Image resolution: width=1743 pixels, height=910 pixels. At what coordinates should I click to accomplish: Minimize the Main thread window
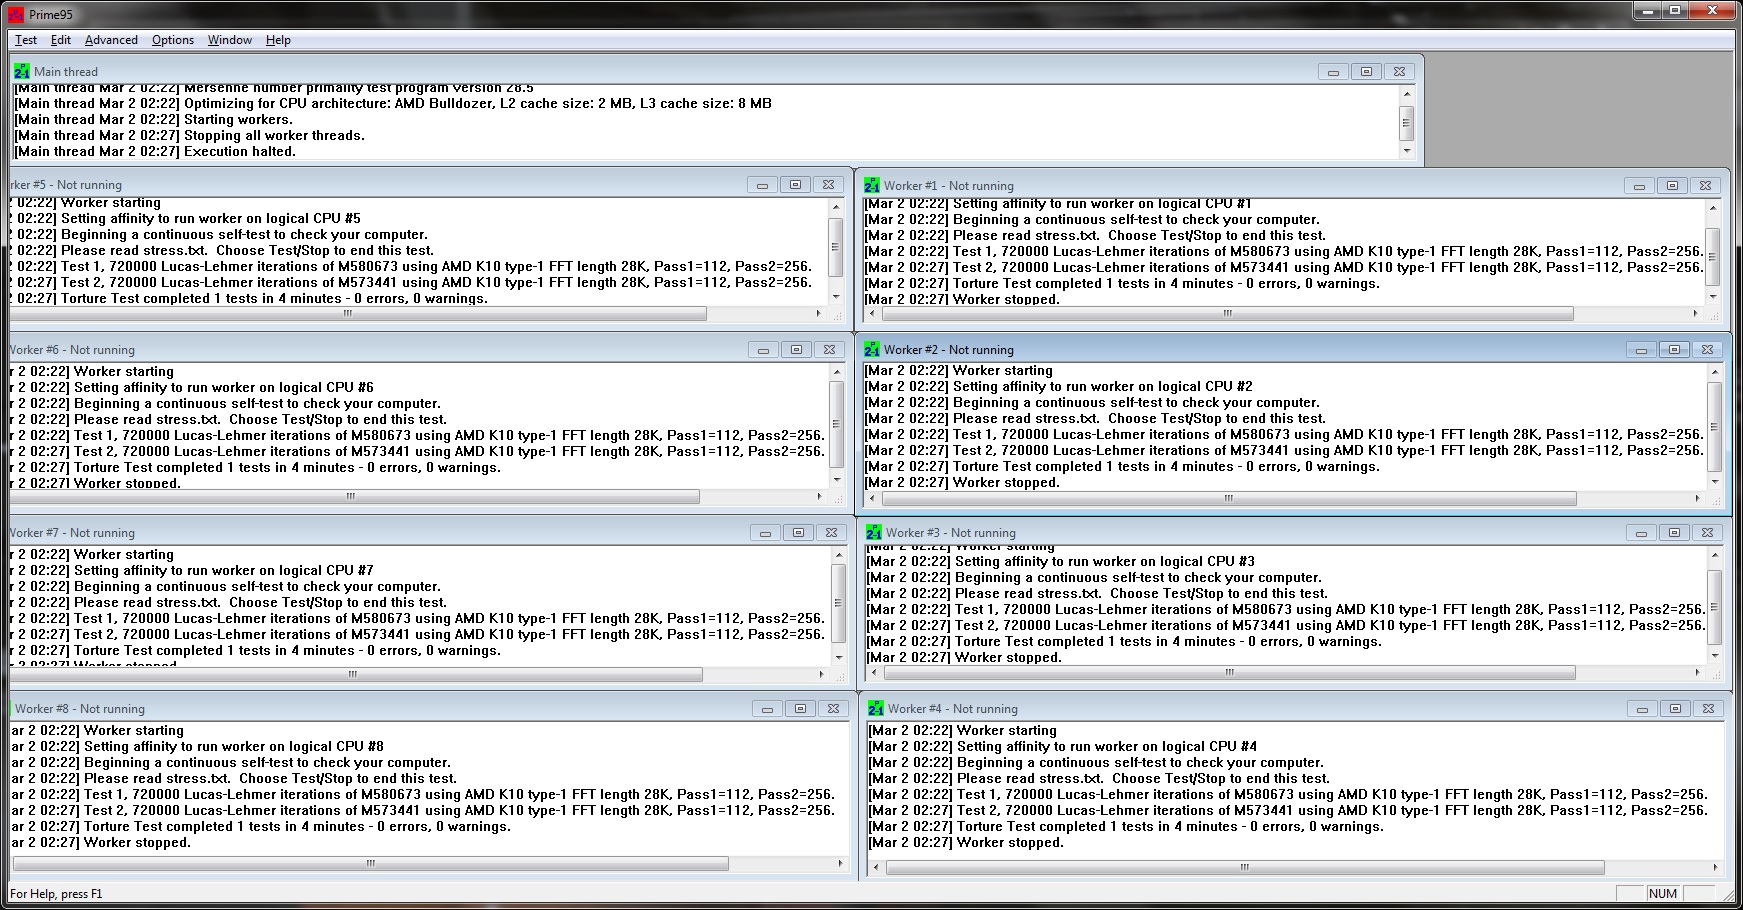[1333, 71]
